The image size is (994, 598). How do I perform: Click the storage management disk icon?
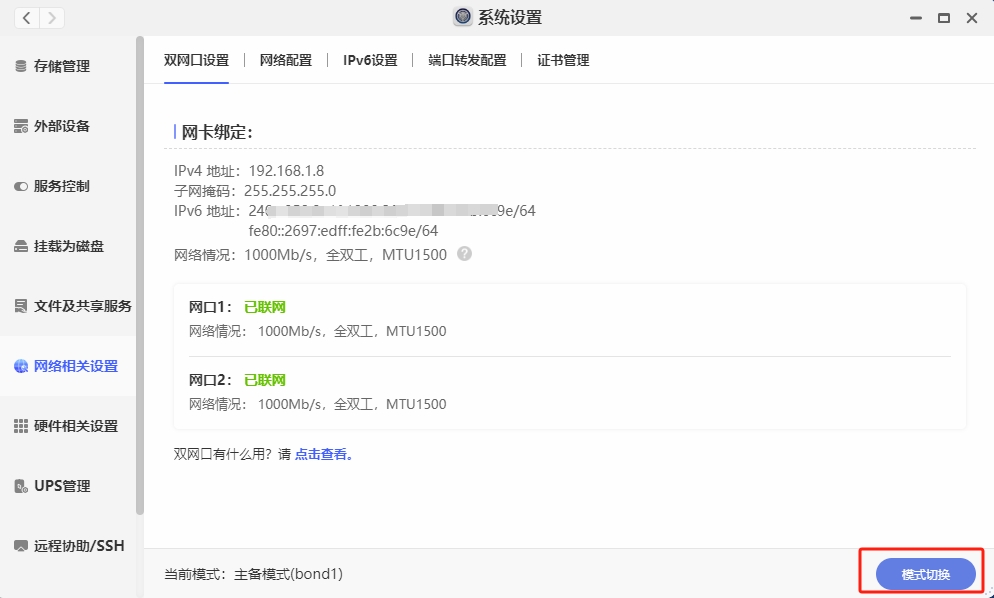pos(21,66)
